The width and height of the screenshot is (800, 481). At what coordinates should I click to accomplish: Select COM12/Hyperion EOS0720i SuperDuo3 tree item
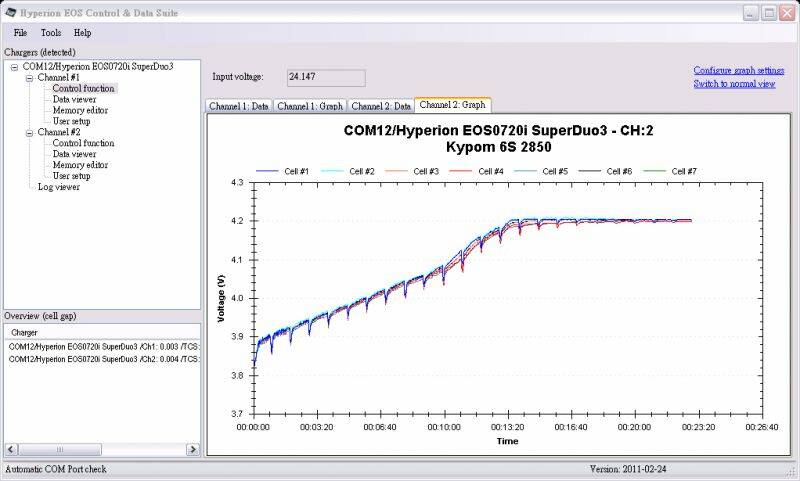tap(98, 66)
